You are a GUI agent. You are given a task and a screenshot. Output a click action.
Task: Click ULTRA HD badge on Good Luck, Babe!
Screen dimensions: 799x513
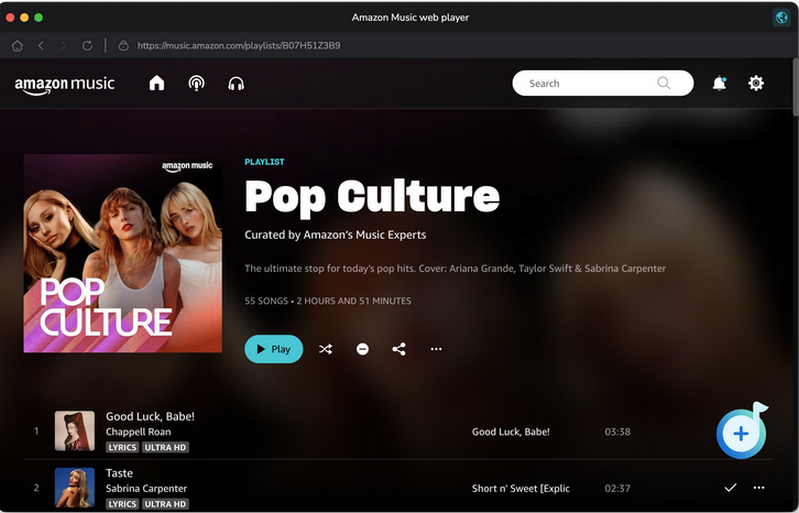165,447
